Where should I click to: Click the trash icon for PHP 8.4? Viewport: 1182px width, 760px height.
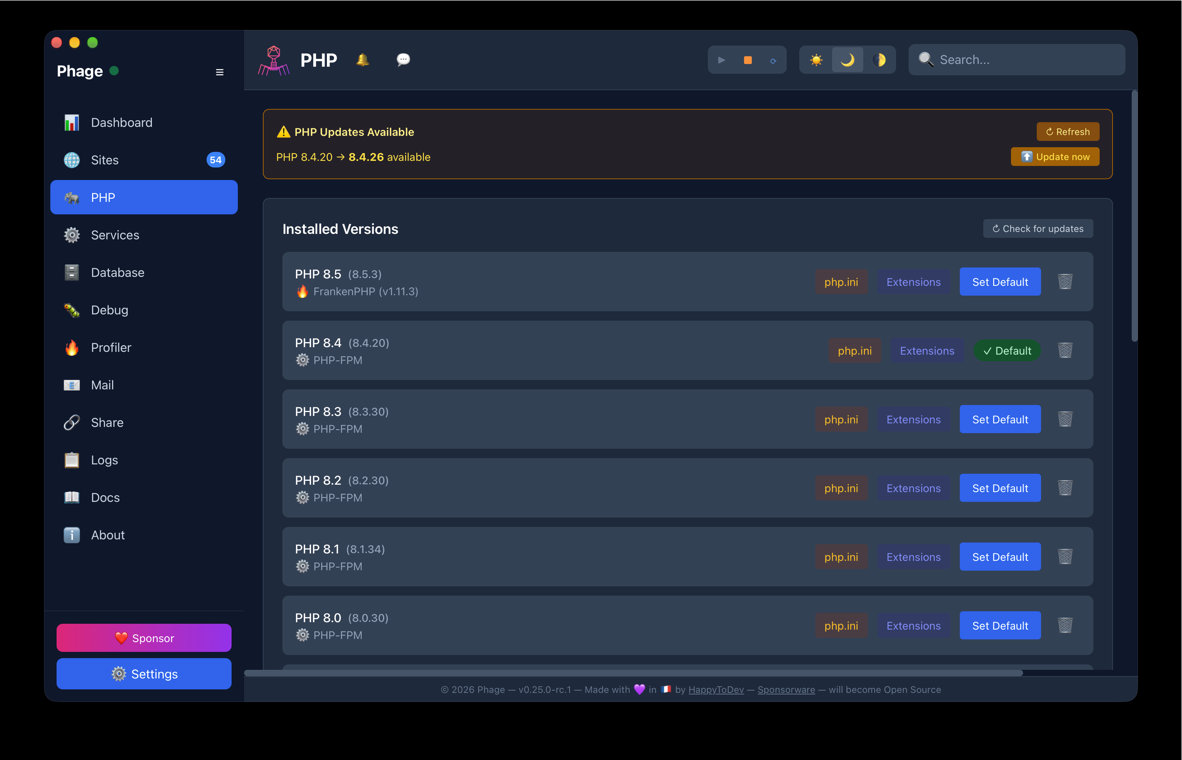(x=1064, y=350)
